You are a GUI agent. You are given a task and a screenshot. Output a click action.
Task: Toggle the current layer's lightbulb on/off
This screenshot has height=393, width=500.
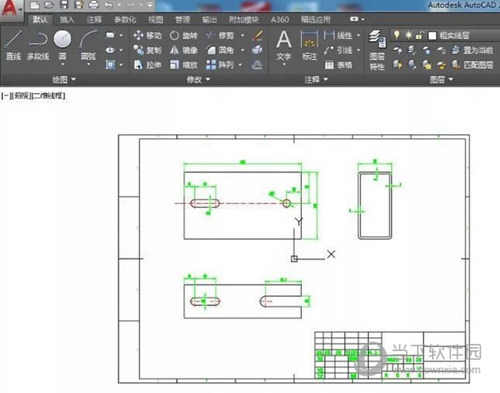397,35
